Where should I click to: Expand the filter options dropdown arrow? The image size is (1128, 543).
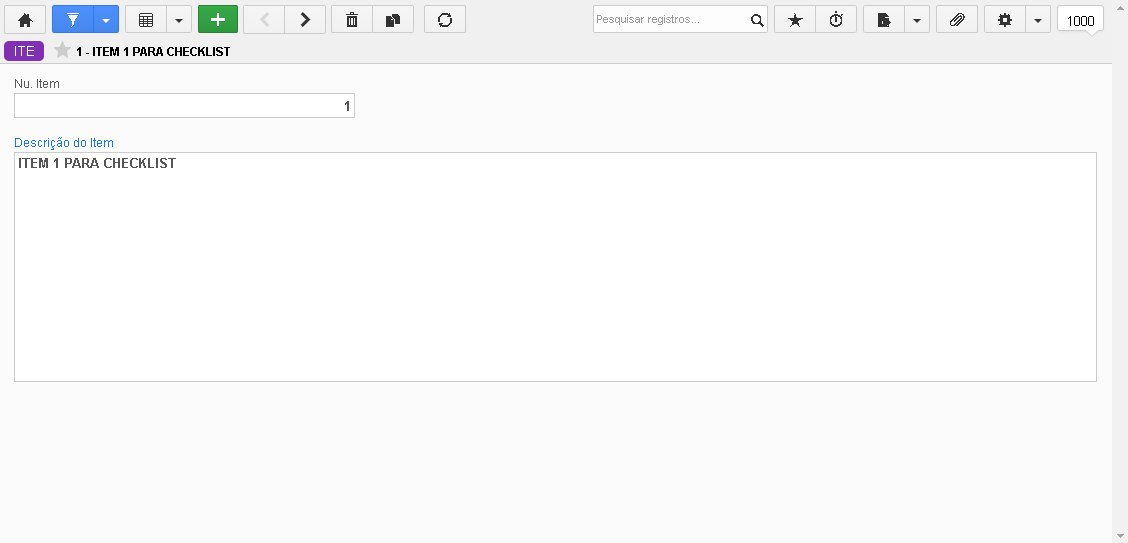(x=106, y=19)
